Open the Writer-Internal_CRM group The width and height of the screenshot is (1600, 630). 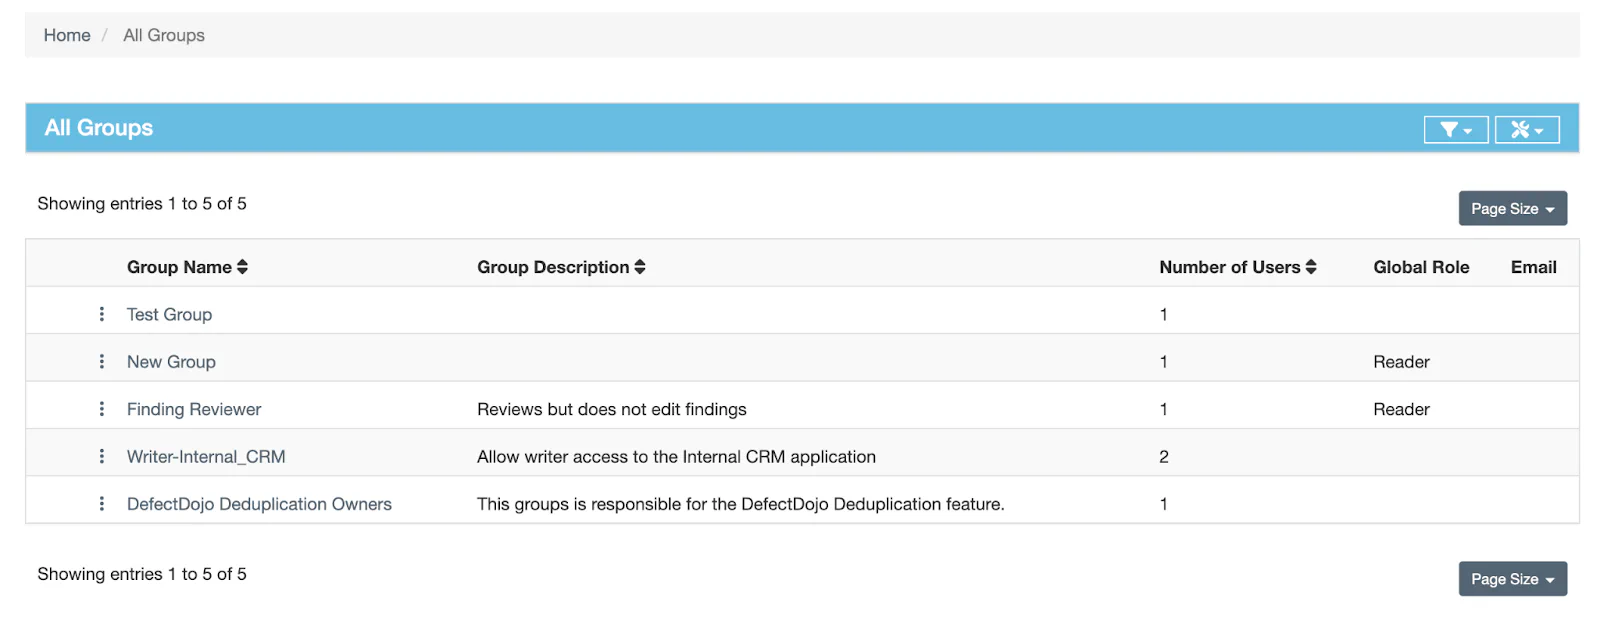206,457
